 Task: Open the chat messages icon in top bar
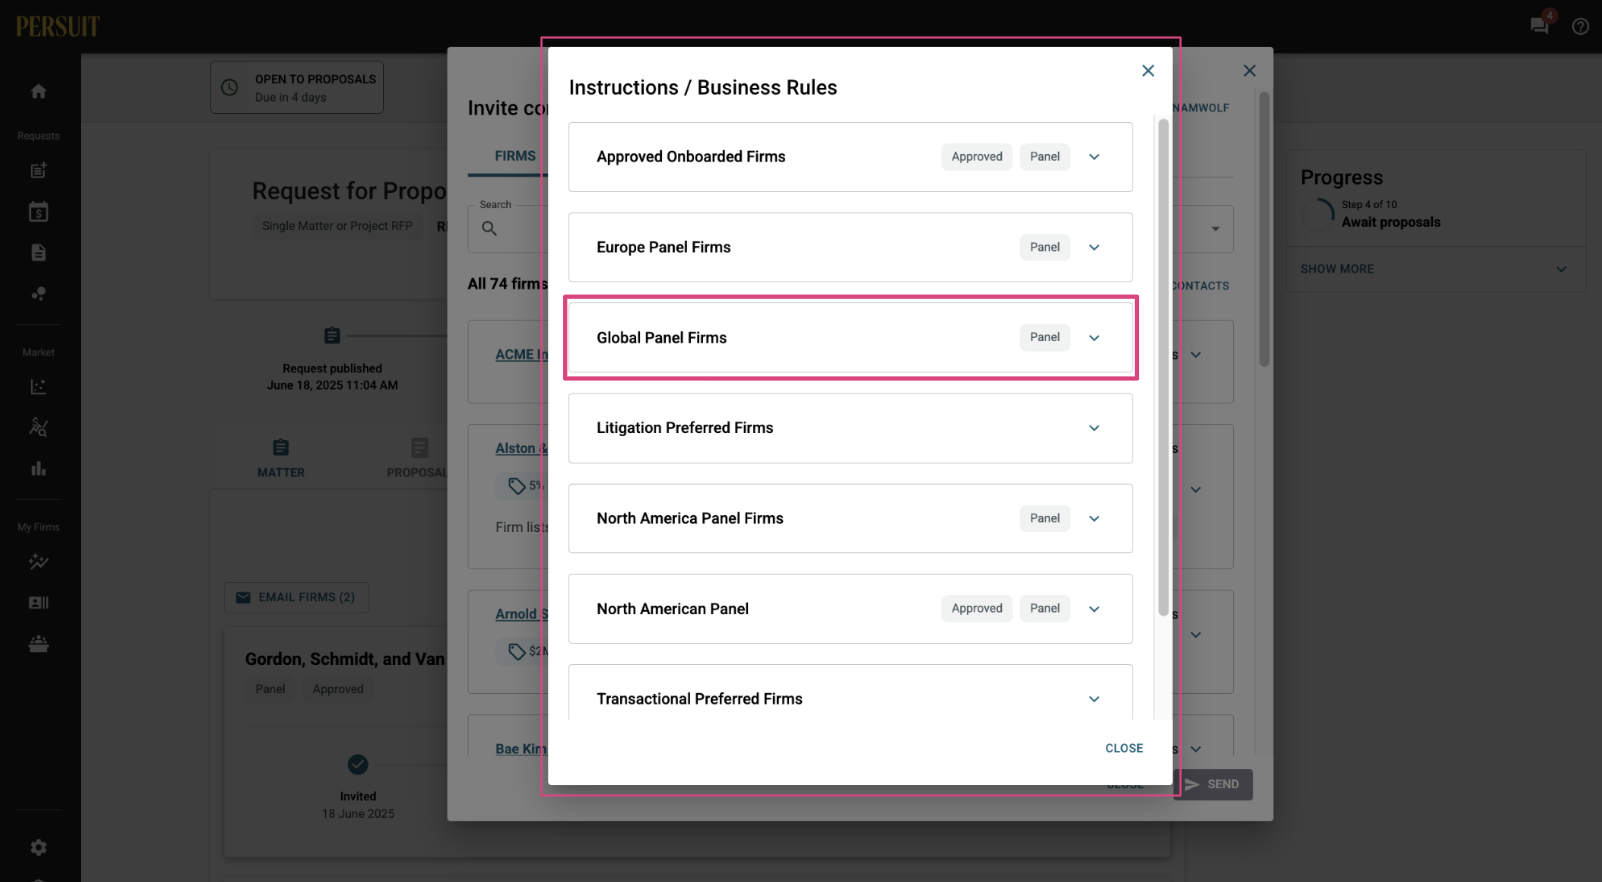[x=1540, y=25]
